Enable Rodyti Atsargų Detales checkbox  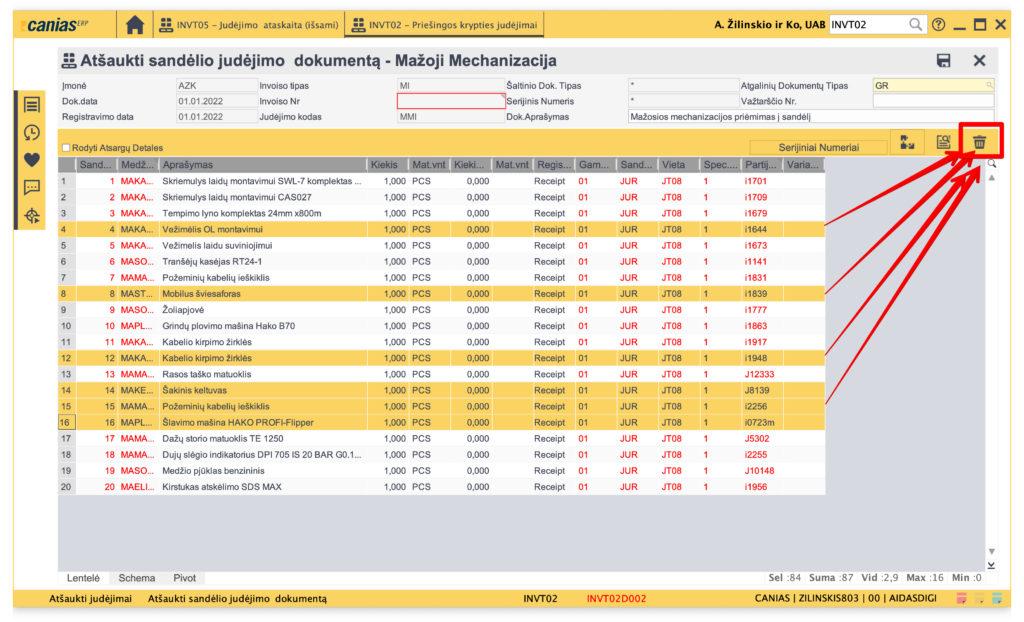66,148
